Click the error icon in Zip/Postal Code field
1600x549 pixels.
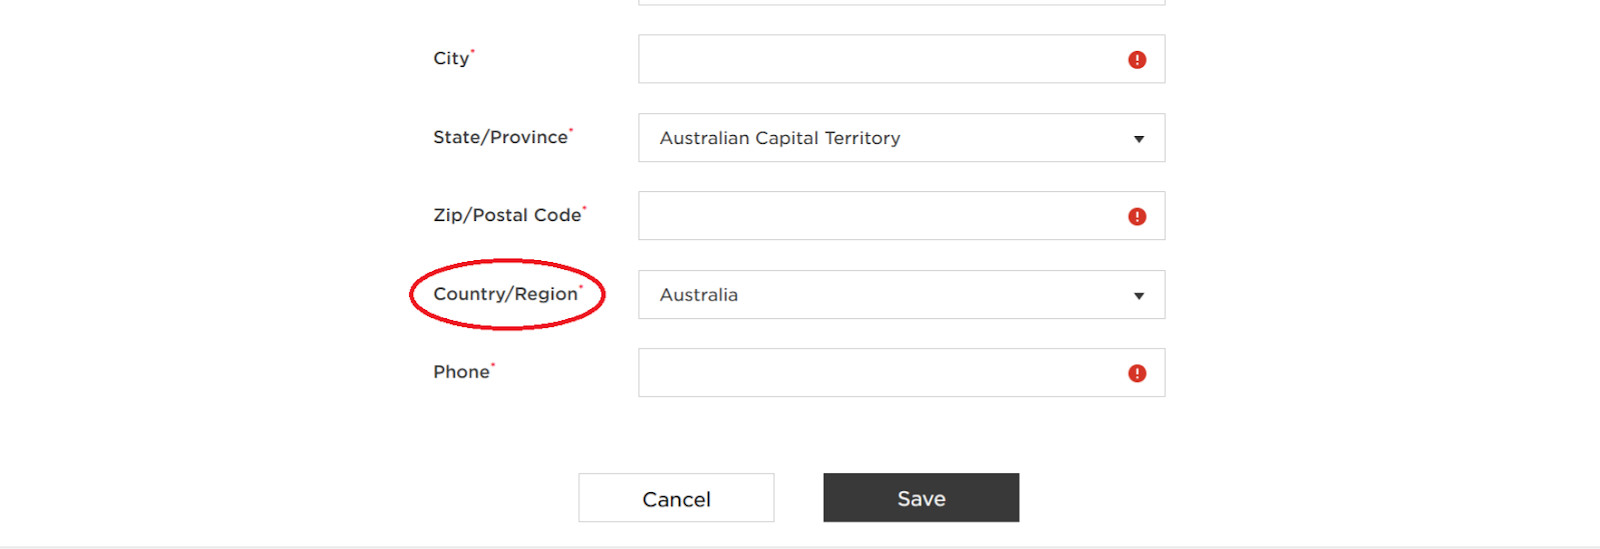click(x=1137, y=217)
